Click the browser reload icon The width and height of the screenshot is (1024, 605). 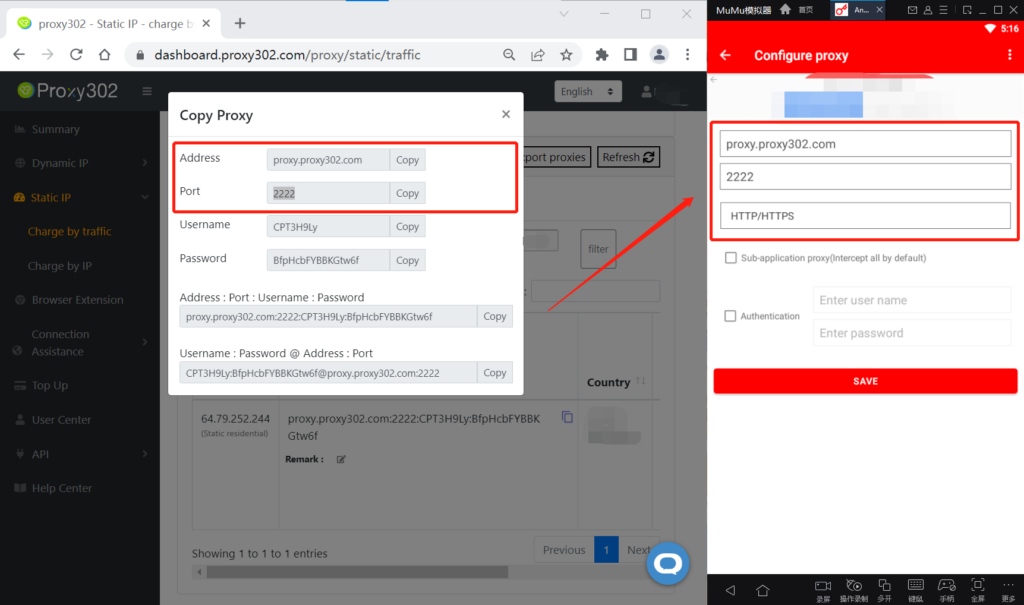coord(76,55)
